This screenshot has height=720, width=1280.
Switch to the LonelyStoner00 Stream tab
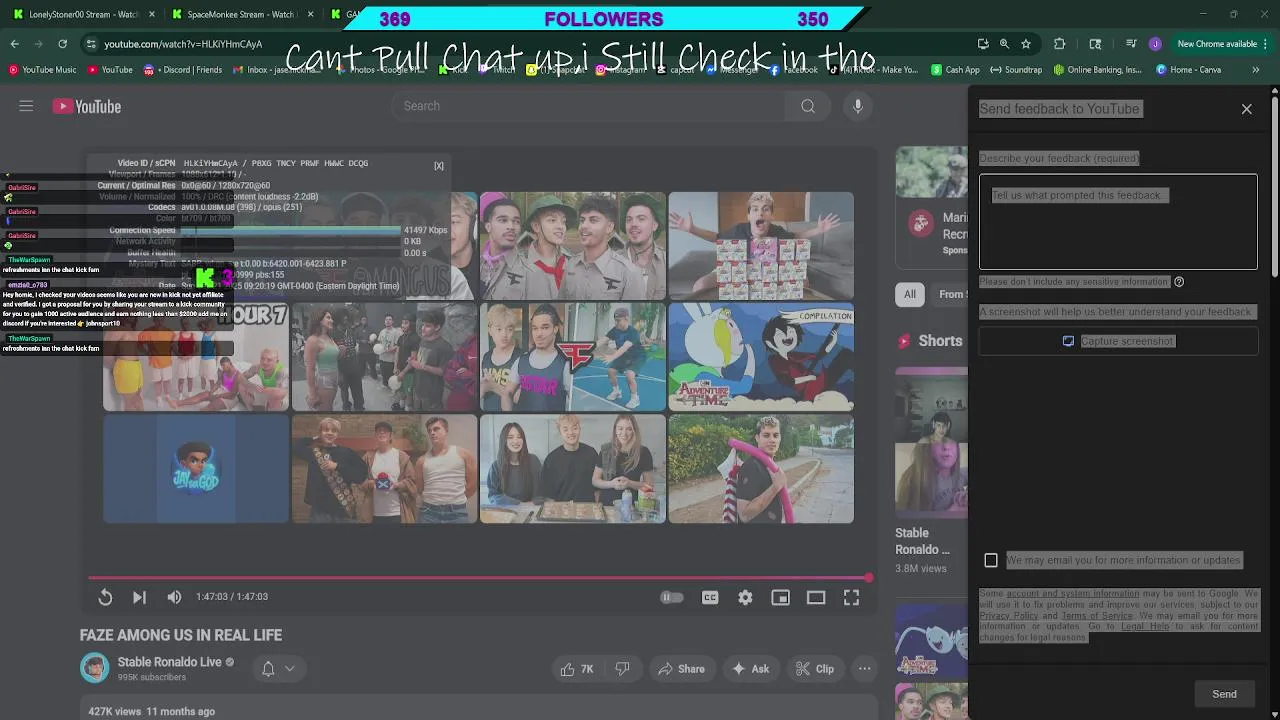tap(83, 14)
